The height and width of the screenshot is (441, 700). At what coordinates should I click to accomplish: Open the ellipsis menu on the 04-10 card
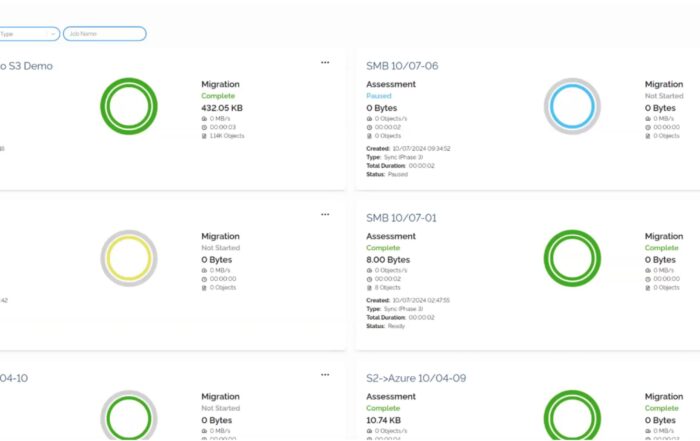click(x=325, y=374)
